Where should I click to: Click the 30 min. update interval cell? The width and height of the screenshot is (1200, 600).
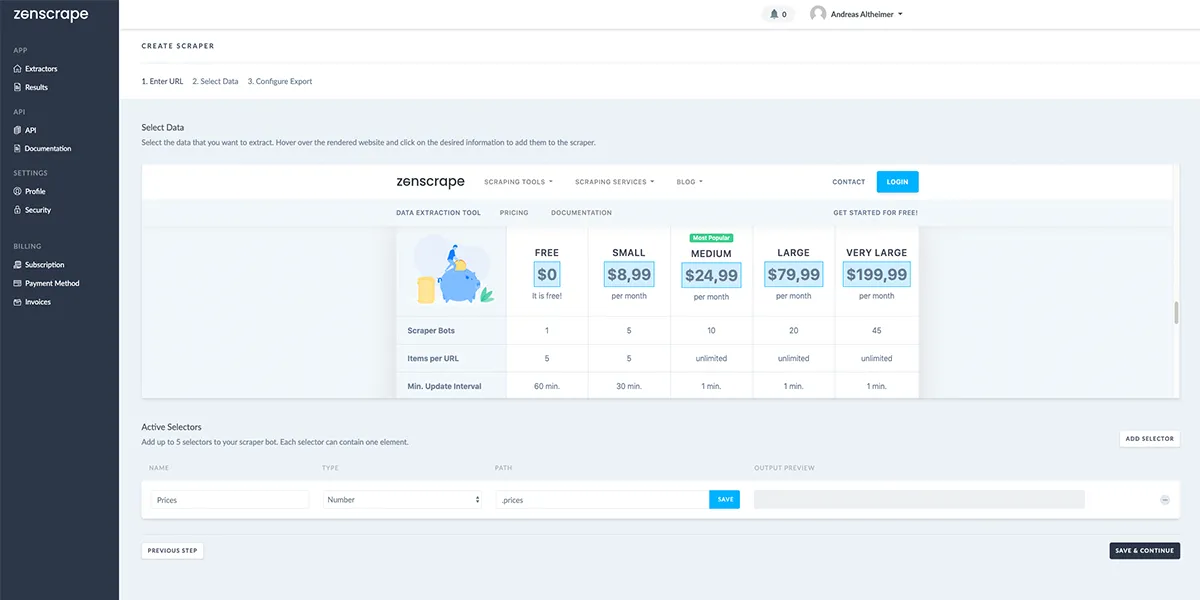click(629, 386)
